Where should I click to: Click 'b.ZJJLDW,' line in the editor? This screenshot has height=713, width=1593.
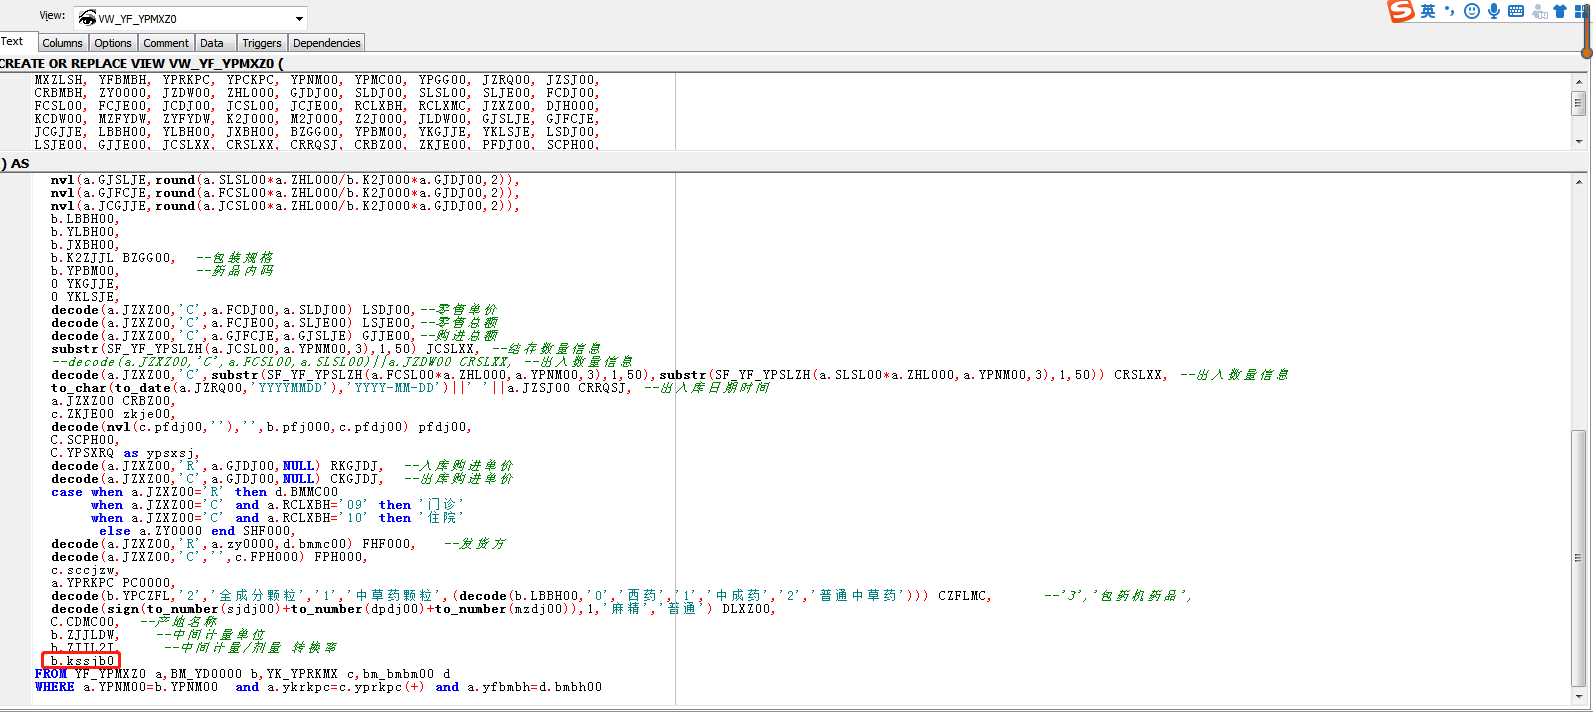tap(85, 635)
